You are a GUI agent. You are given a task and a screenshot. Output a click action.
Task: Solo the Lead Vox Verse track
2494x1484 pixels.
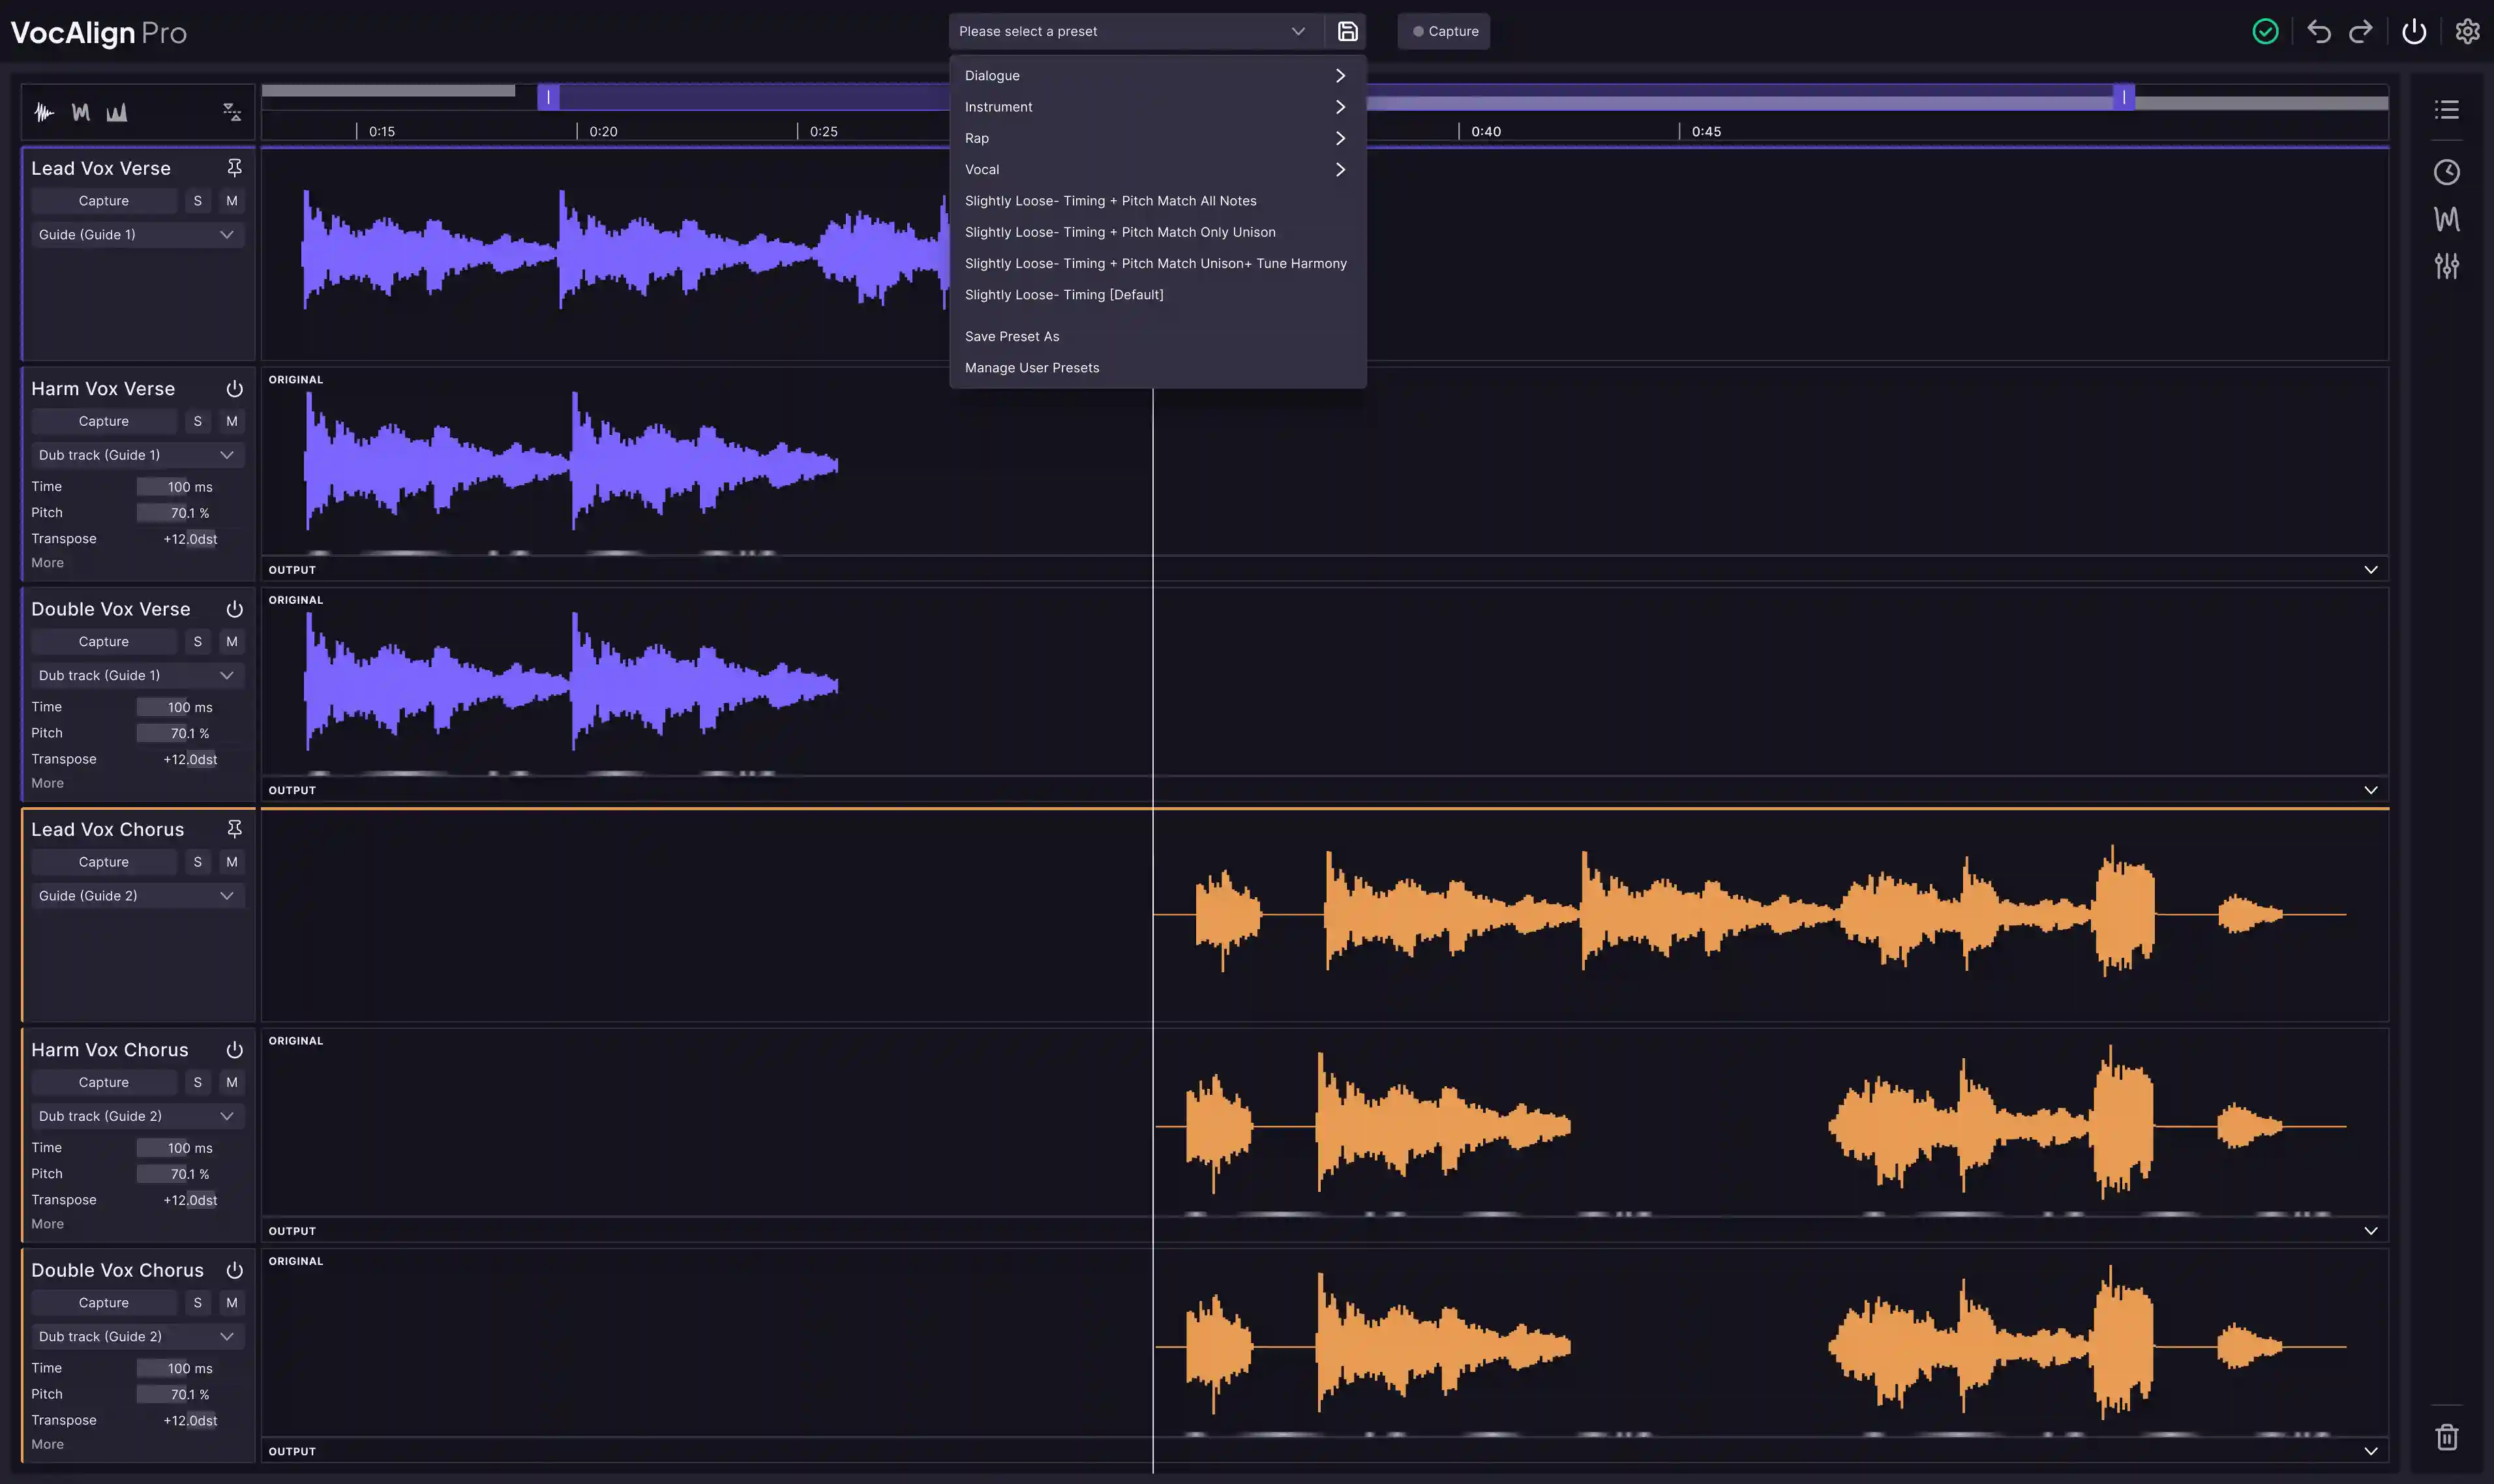click(197, 201)
